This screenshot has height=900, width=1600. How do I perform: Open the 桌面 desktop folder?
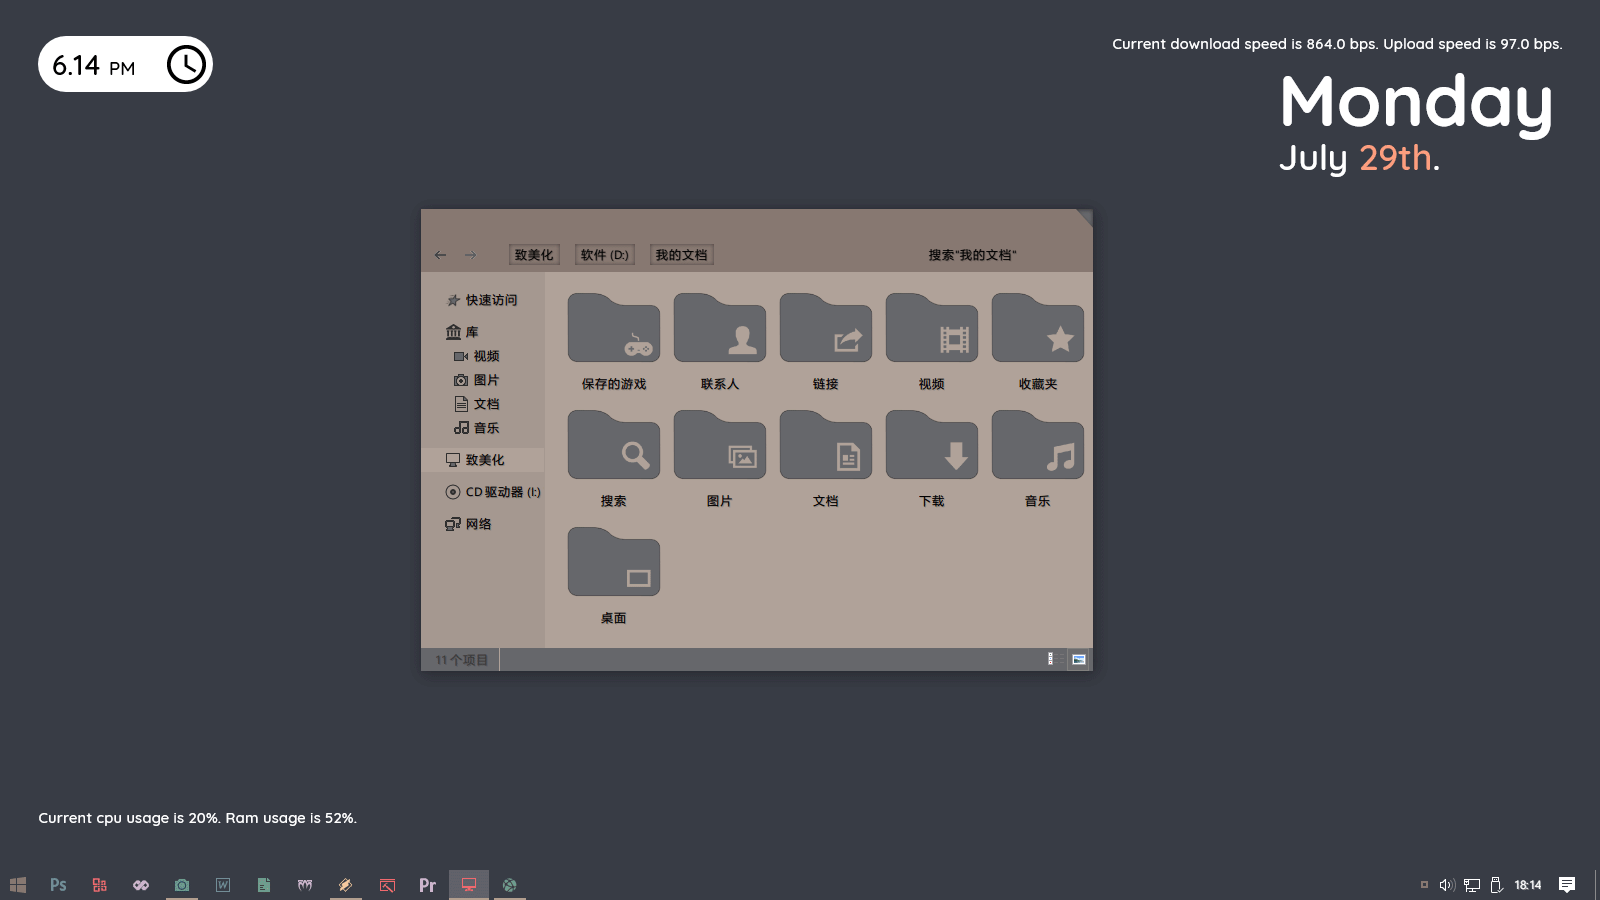coord(613,564)
